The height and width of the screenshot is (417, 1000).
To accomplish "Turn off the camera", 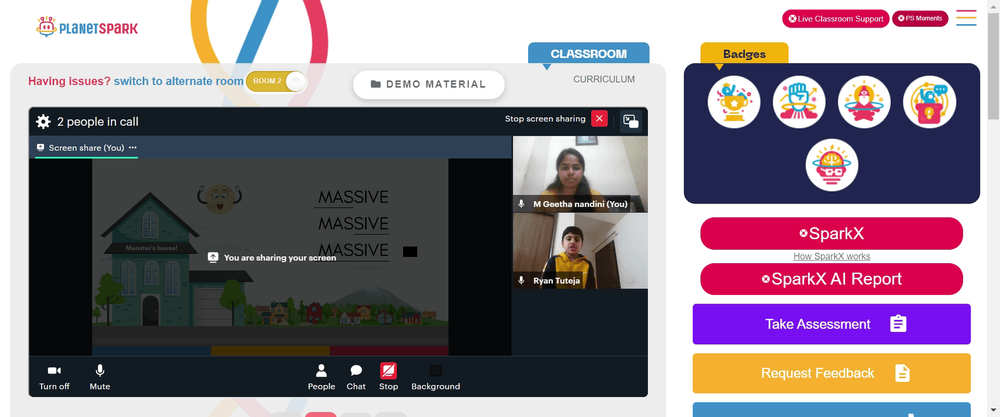I will point(54,377).
